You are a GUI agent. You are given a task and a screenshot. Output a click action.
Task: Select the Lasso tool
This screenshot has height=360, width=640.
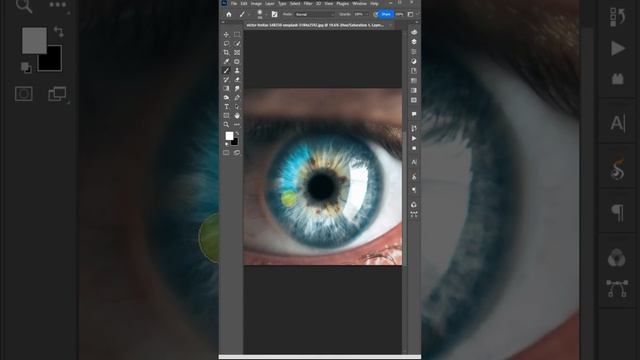pyautogui.click(x=226, y=44)
